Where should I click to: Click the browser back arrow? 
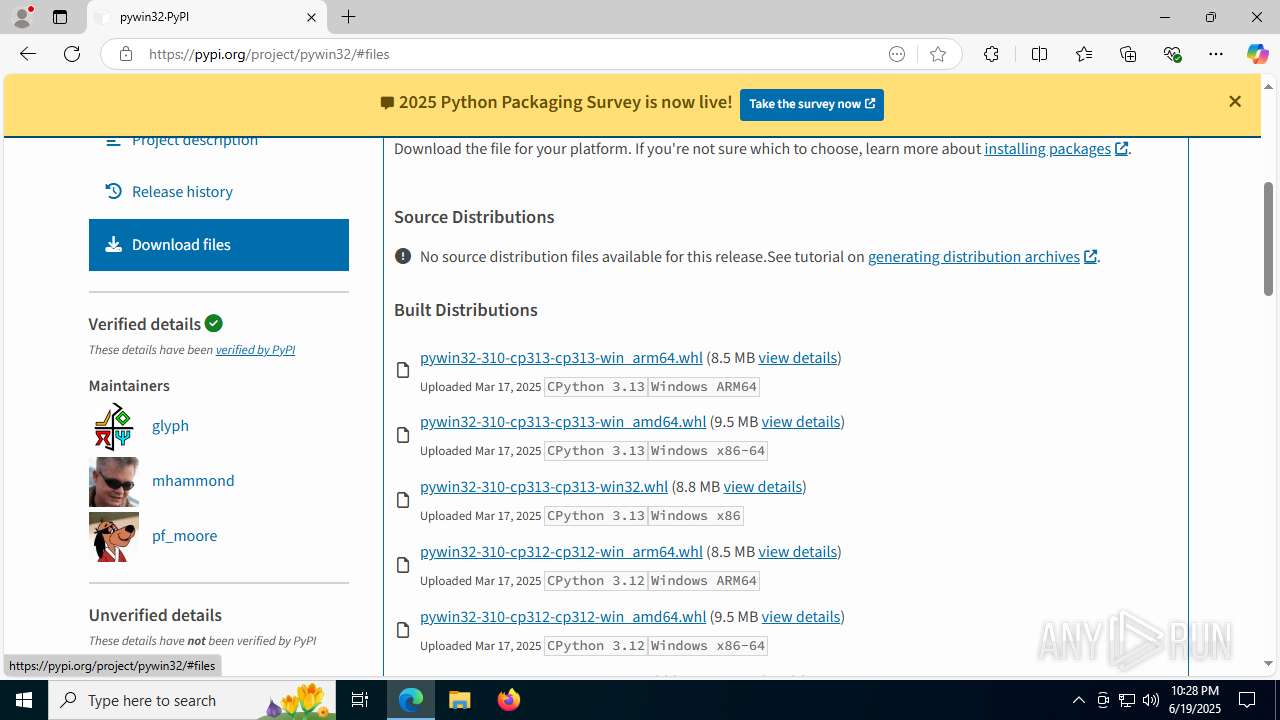click(28, 54)
